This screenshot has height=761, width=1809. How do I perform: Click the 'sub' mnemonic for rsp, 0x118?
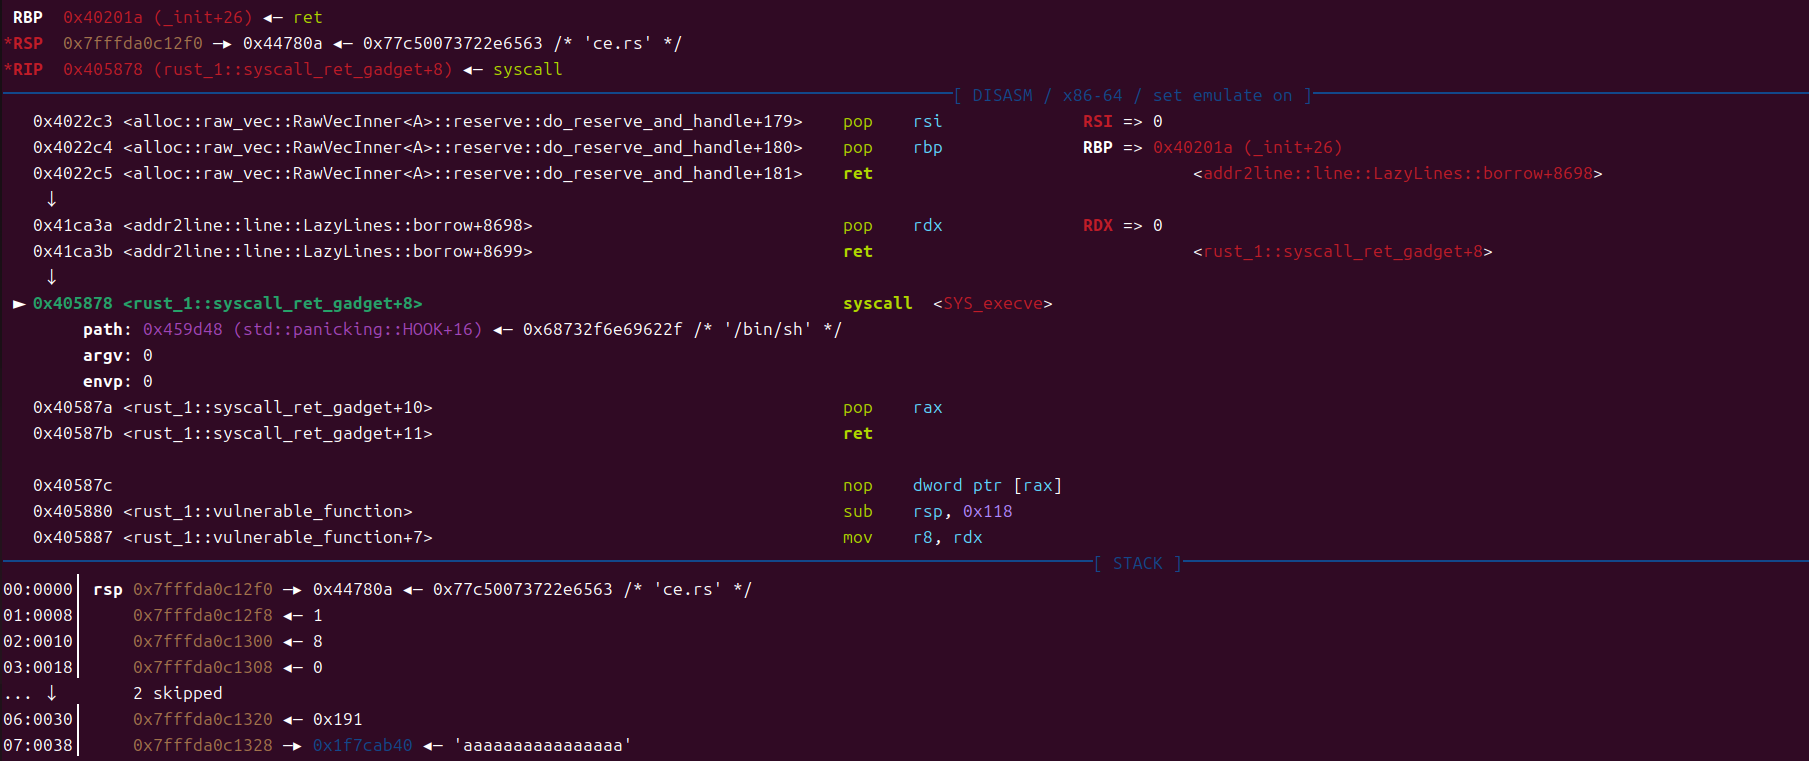coord(857,511)
